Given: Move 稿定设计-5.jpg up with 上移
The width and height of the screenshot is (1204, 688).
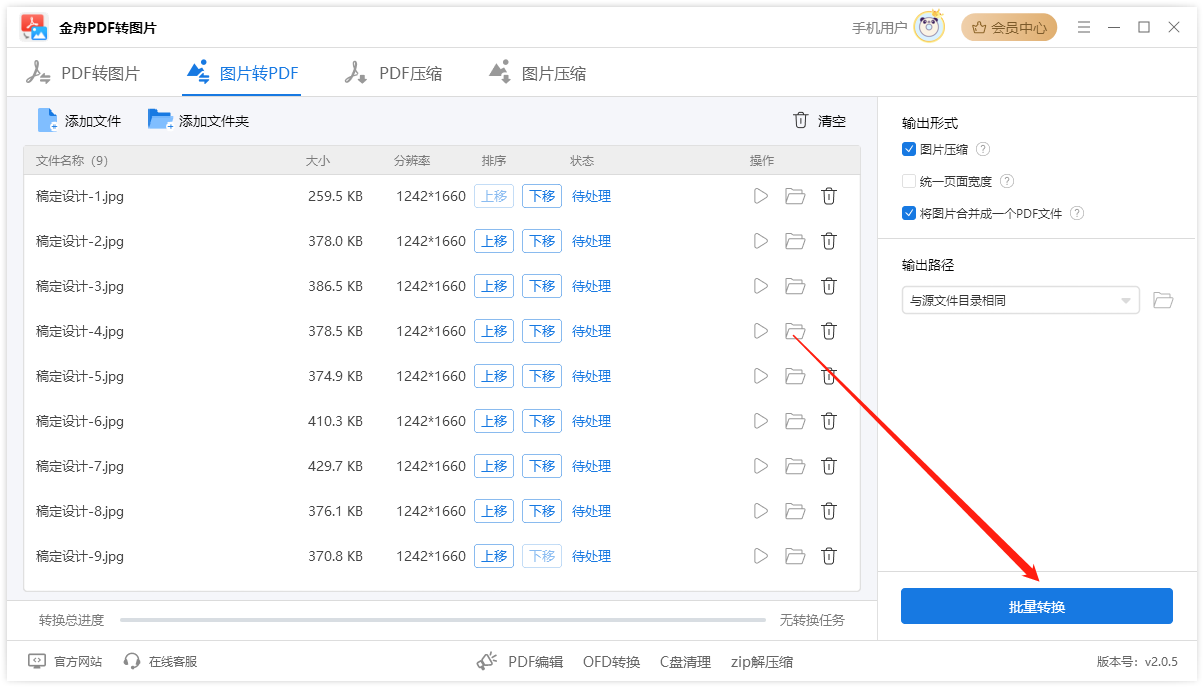Looking at the screenshot, I should (x=494, y=375).
